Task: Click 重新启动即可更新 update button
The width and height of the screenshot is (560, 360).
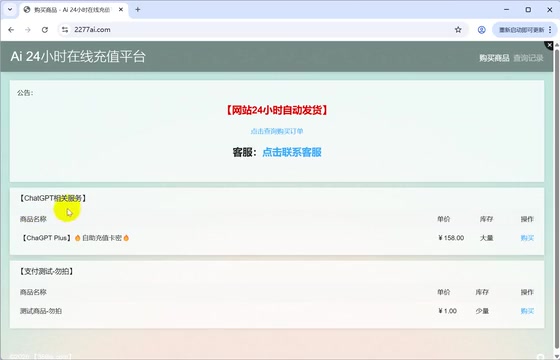Action: pyautogui.click(x=521, y=30)
